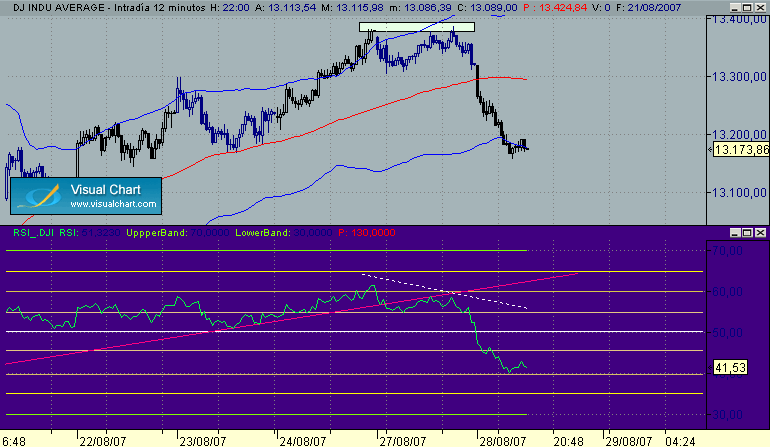Click the P : 13.424,84 red value
Viewport: 770px width, 447px height.
click(555, 8)
